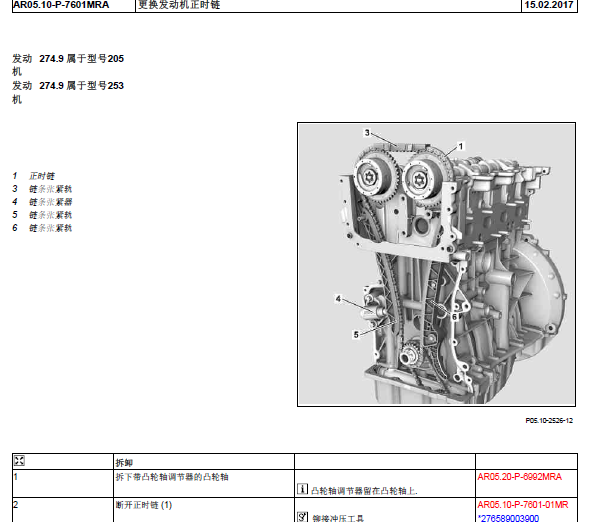
Task: Click callout number 5 in the diagram
Action: [x=356, y=335]
